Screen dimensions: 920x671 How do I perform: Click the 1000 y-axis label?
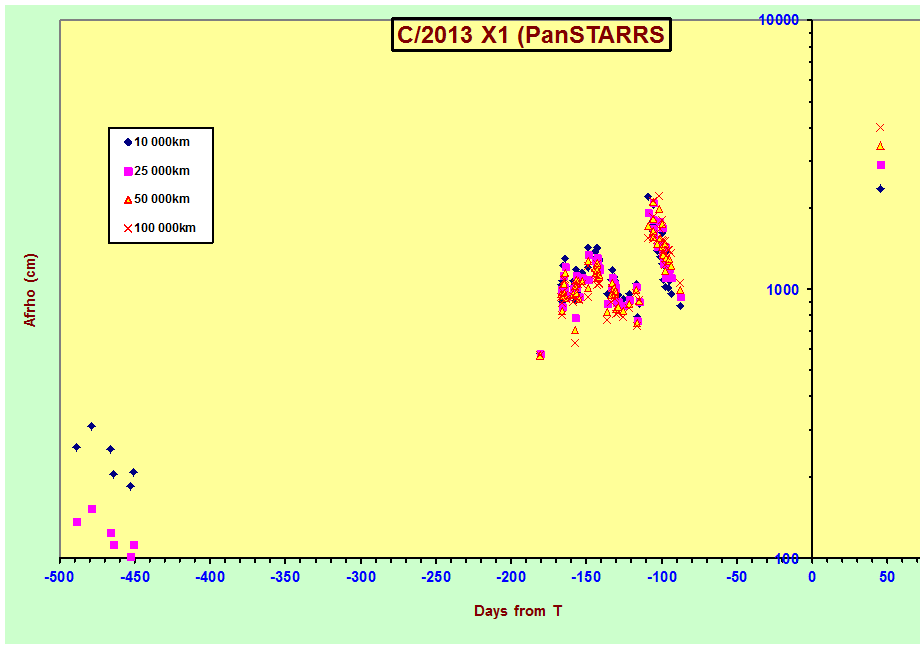point(783,289)
